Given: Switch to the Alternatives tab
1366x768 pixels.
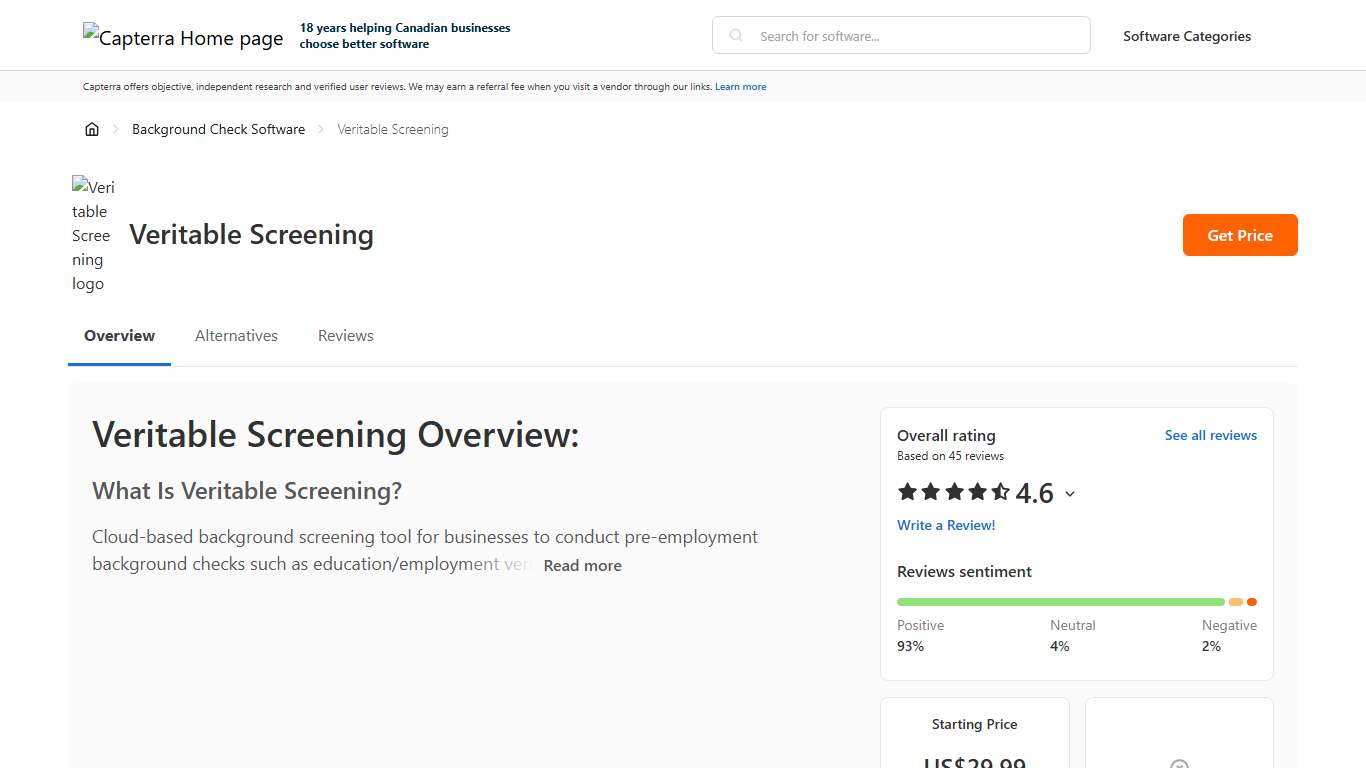Looking at the screenshot, I should pyautogui.click(x=236, y=335).
